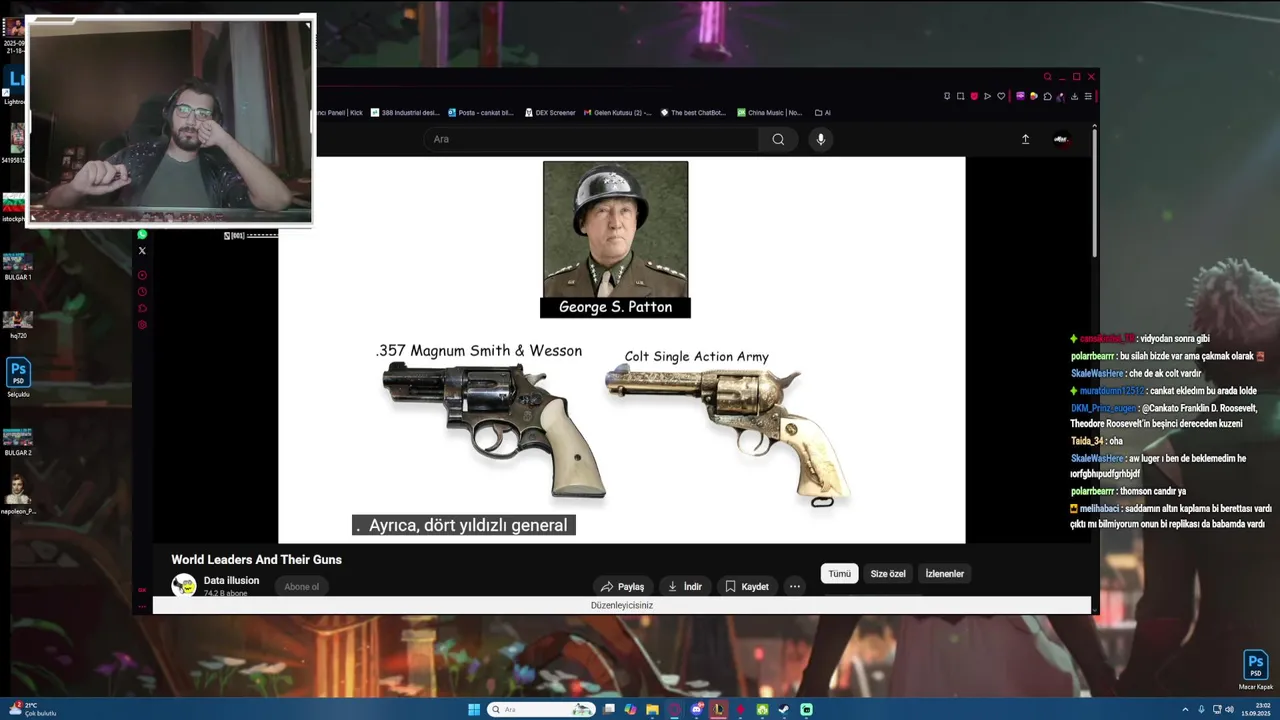
Task: Open The best ChatBot bookmark
Action: pyautogui.click(x=693, y=113)
